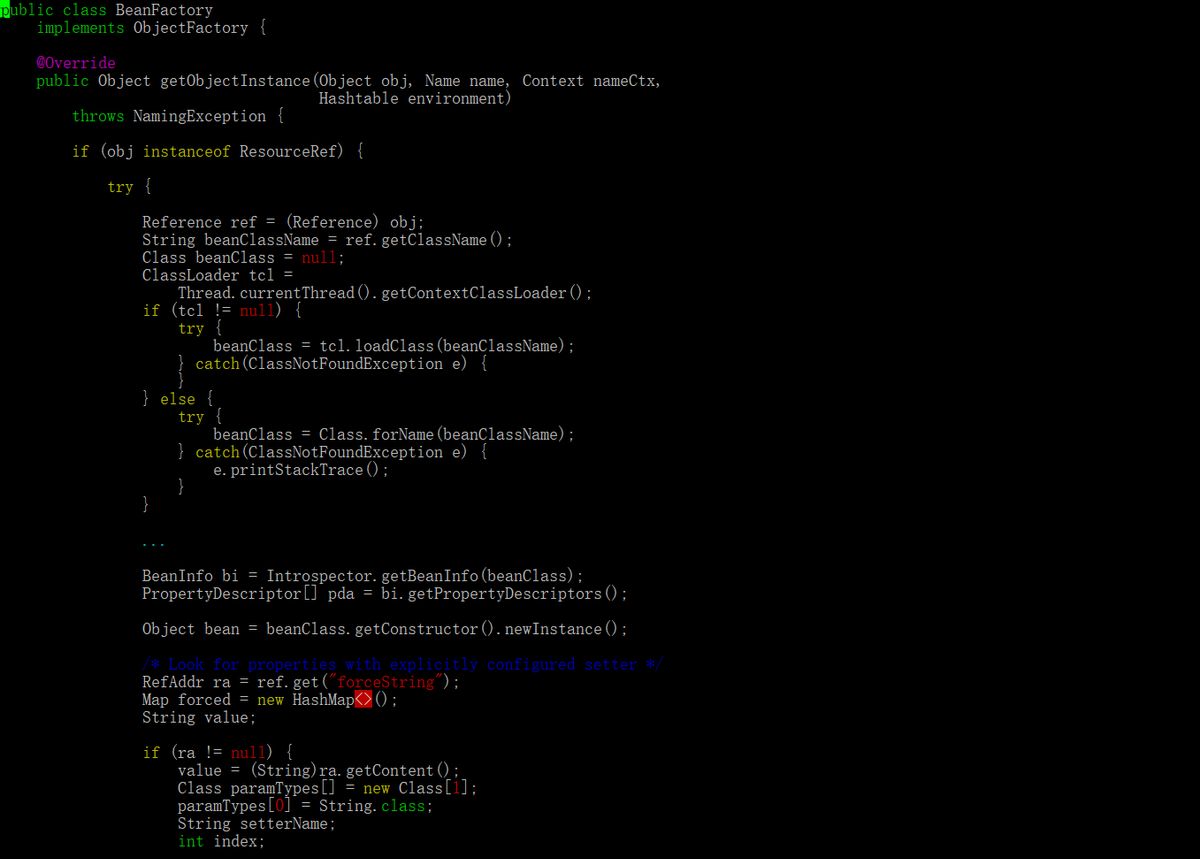Click 'Introspector.getBeanInfo(beanClass)' call
Viewport: 1200px width, 859px height.
(420, 576)
